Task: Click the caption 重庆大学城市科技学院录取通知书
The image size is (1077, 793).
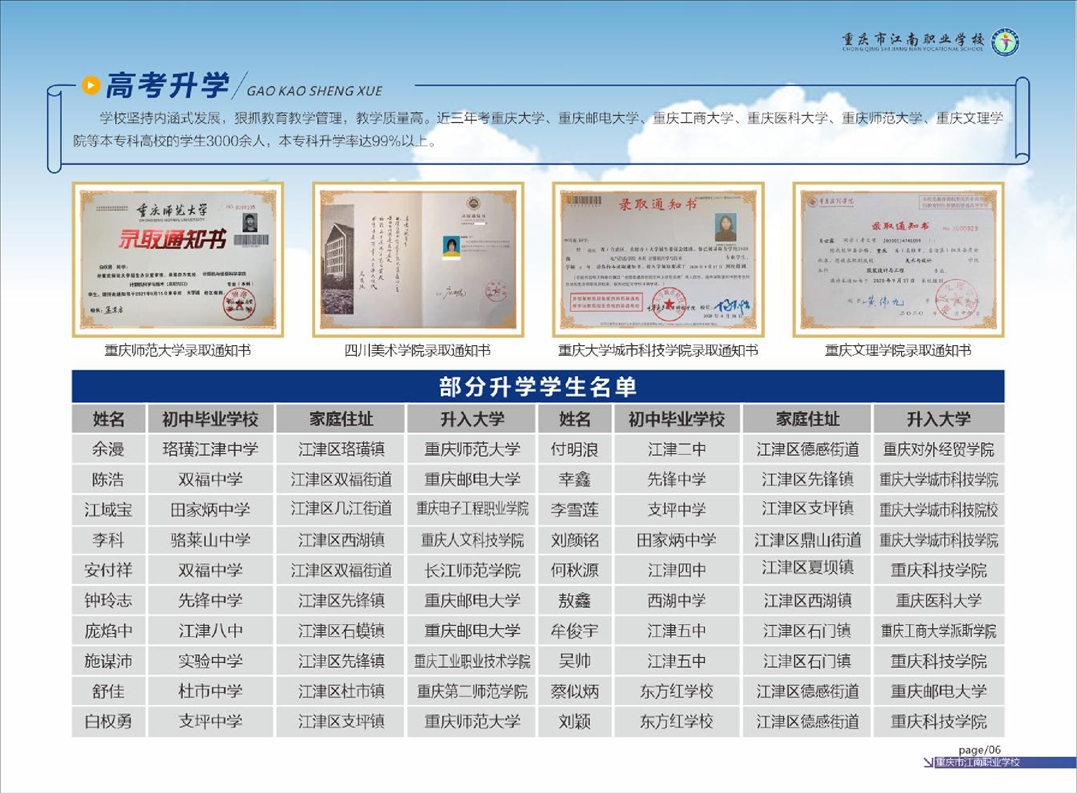Action: pos(658,351)
